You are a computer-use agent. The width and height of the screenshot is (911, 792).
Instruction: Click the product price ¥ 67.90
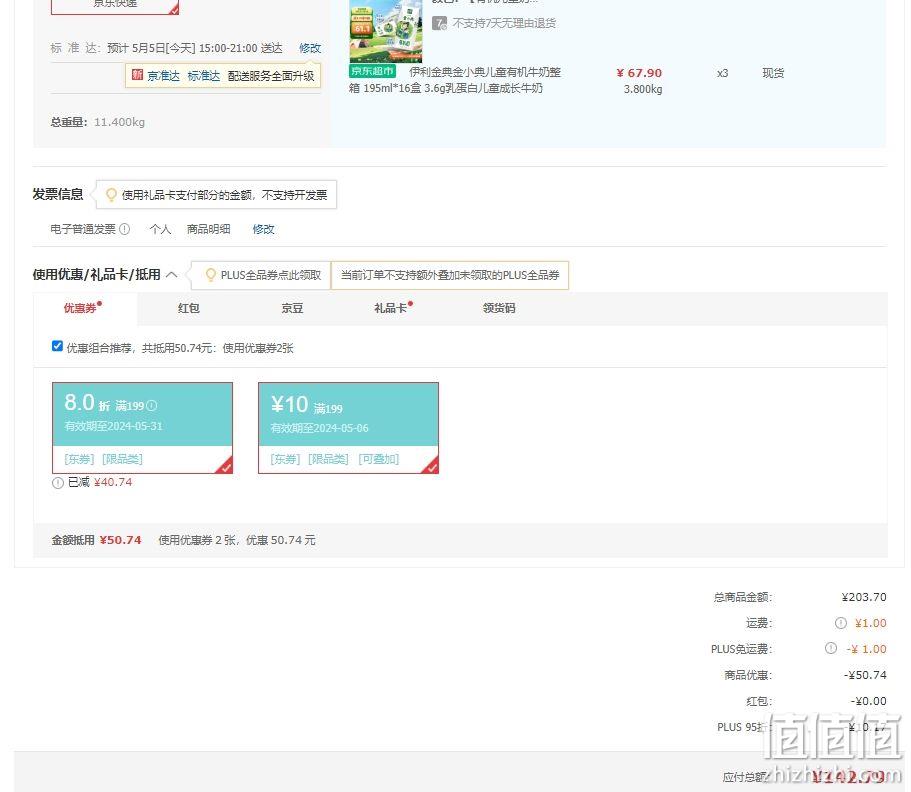[639, 73]
